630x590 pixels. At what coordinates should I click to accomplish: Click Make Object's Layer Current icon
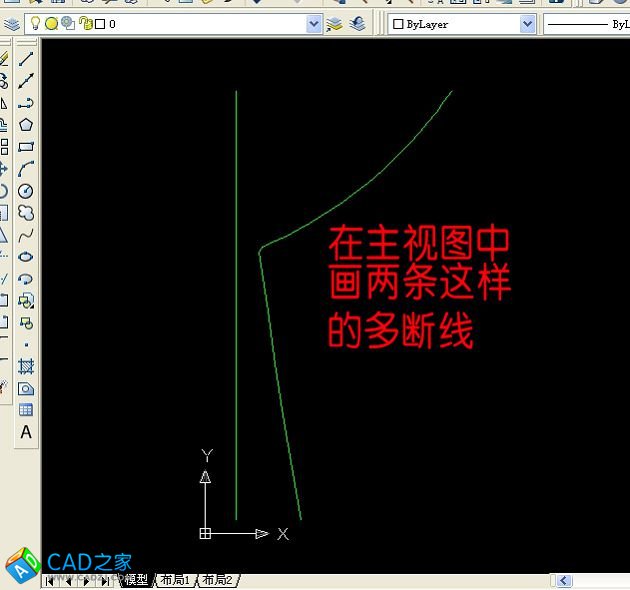pyautogui.click(x=334, y=24)
